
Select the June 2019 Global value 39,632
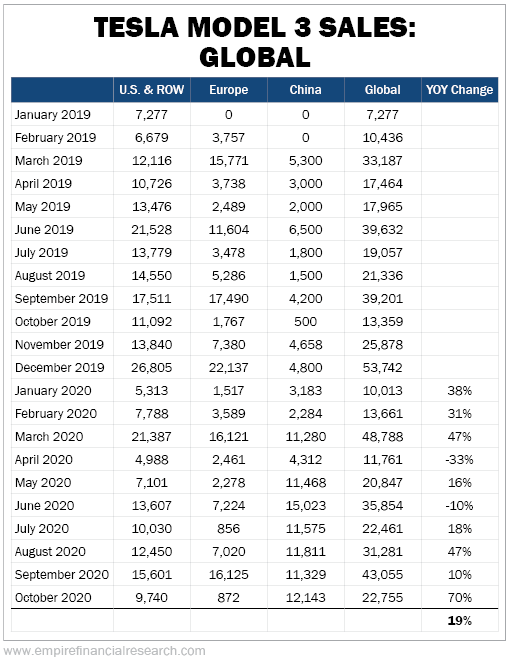click(x=383, y=230)
